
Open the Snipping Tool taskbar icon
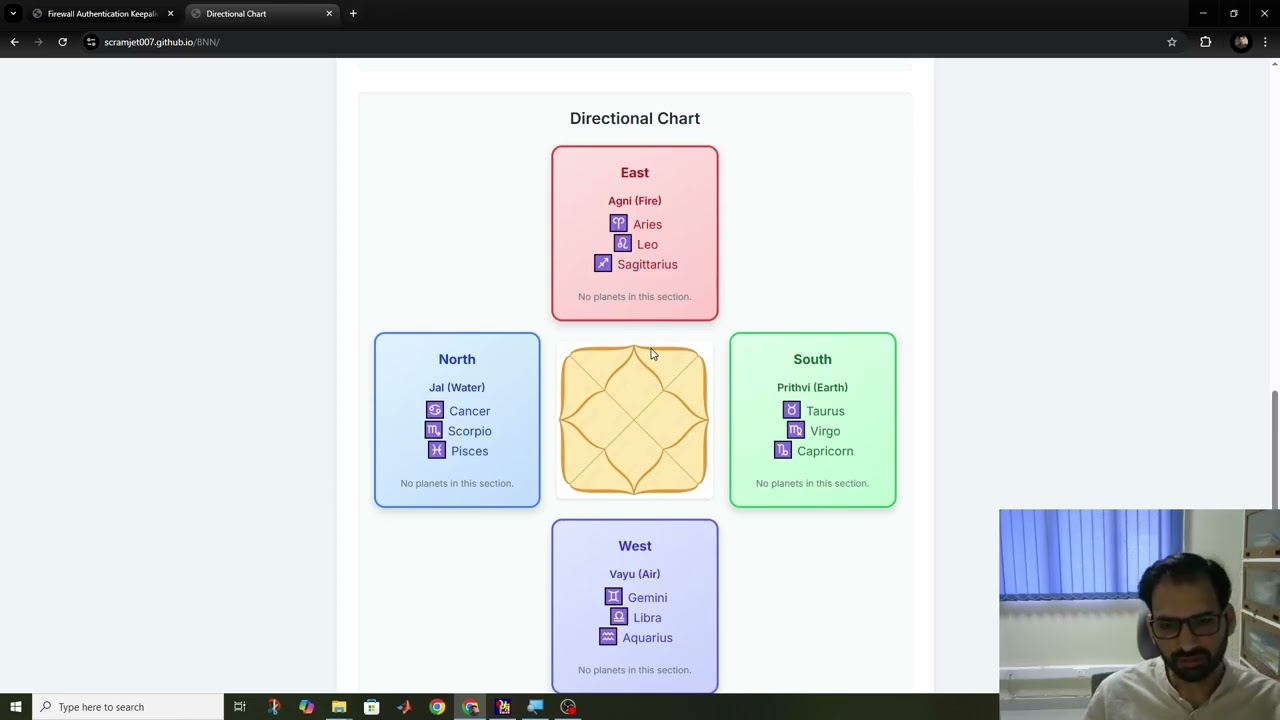click(x=273, y=707)
